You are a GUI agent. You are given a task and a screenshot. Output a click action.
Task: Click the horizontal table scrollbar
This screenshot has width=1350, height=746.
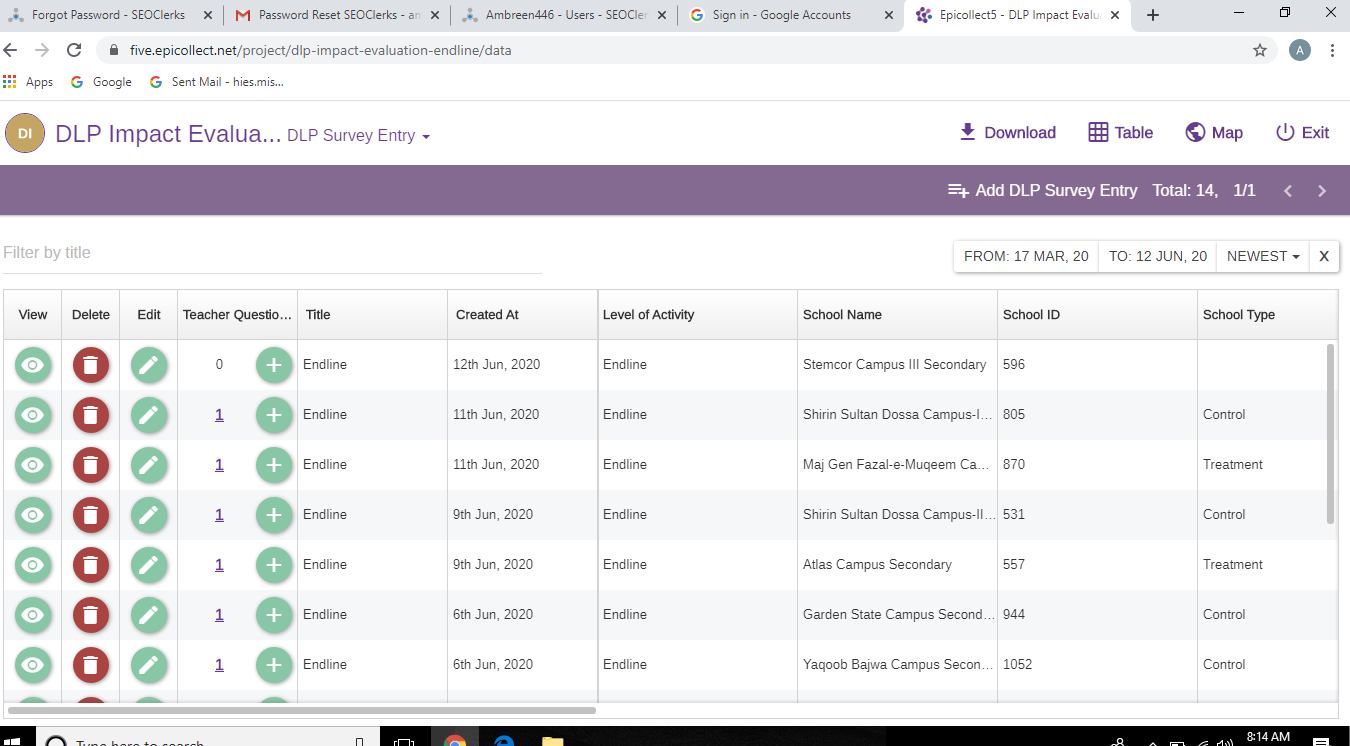(301, 711)
